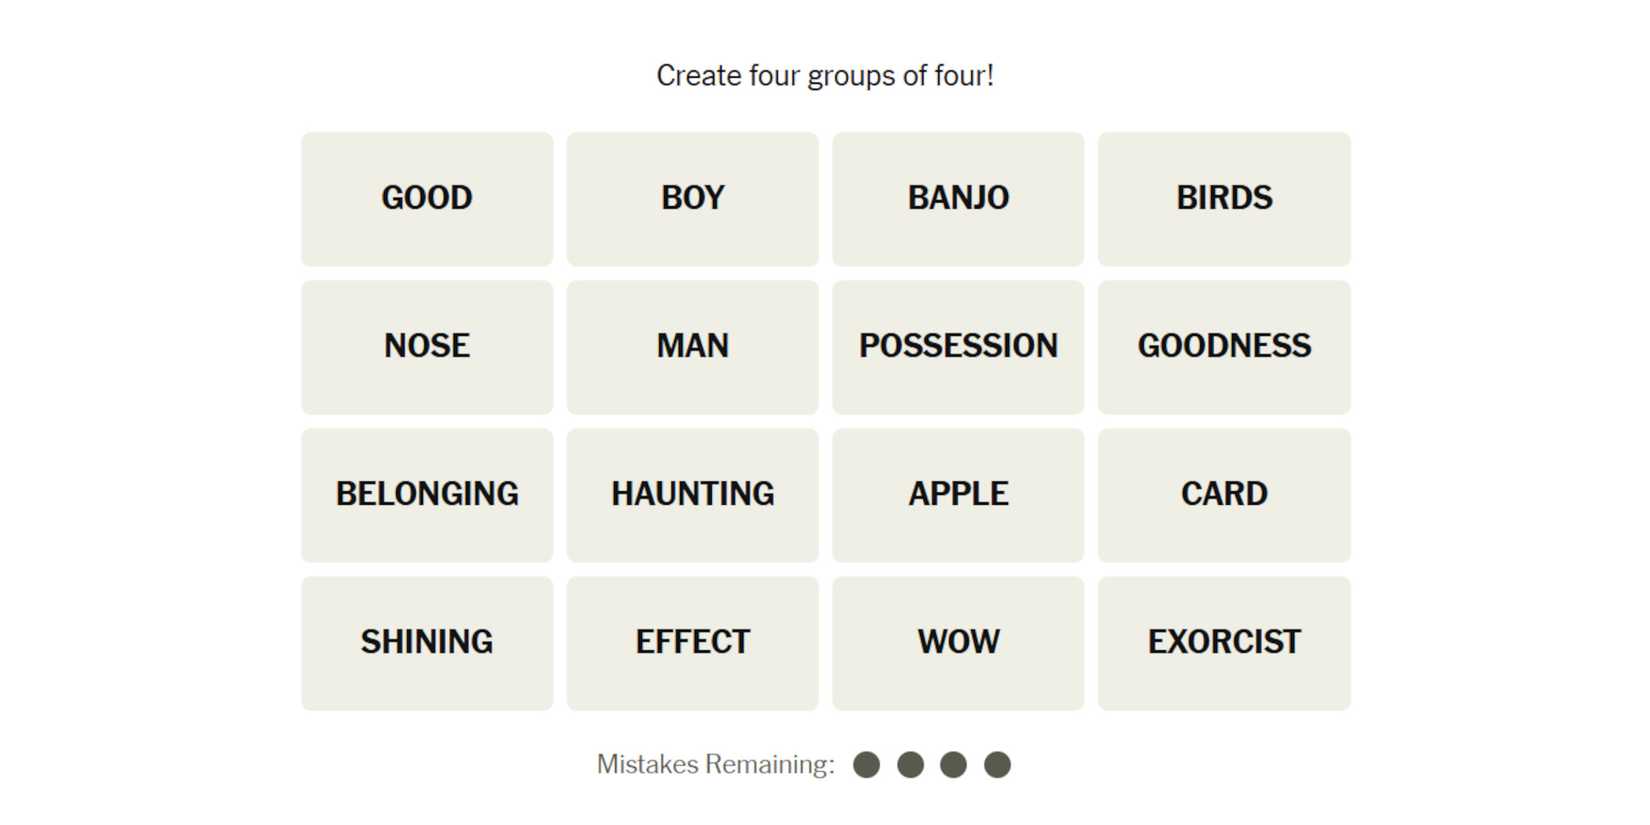This screenshot has width=1650, height=825.
Task: Select the EFFECT tile
Action: tap(692, 642)
